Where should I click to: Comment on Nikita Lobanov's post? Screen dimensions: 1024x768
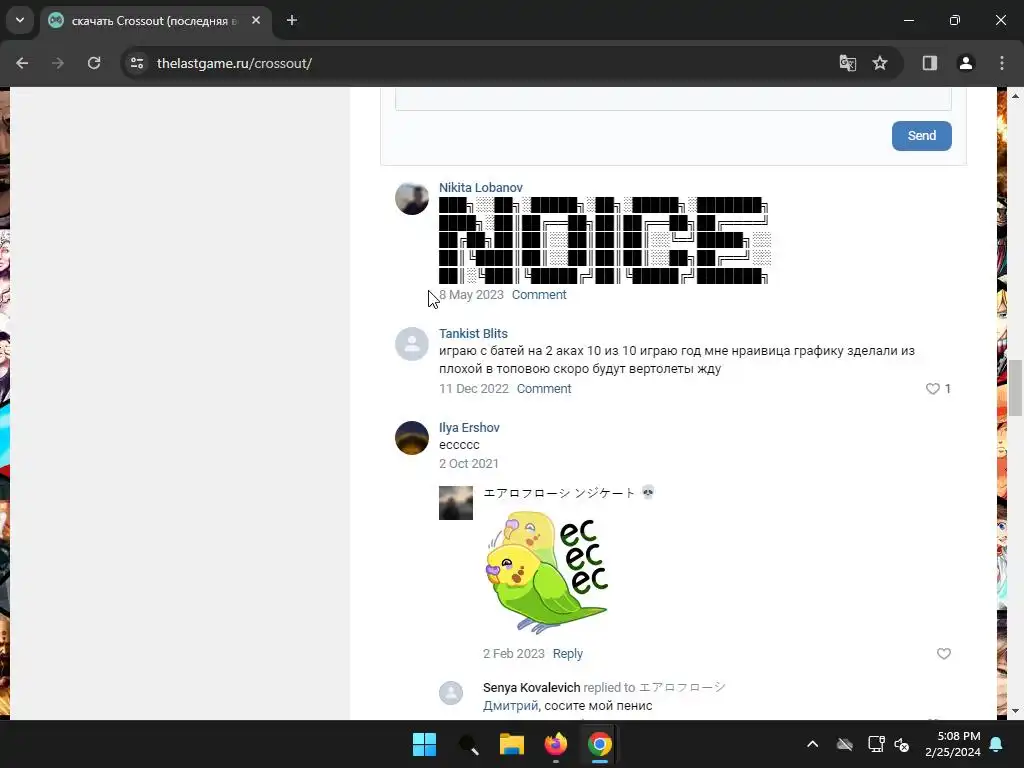pyautogui.click(x=539, y=295)
